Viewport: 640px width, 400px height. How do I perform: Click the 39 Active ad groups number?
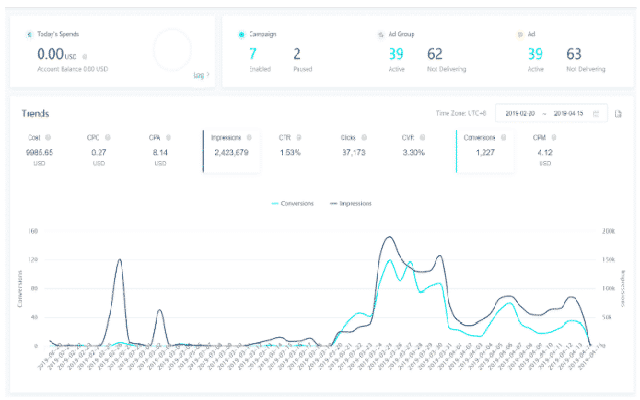tap(397, 55)
